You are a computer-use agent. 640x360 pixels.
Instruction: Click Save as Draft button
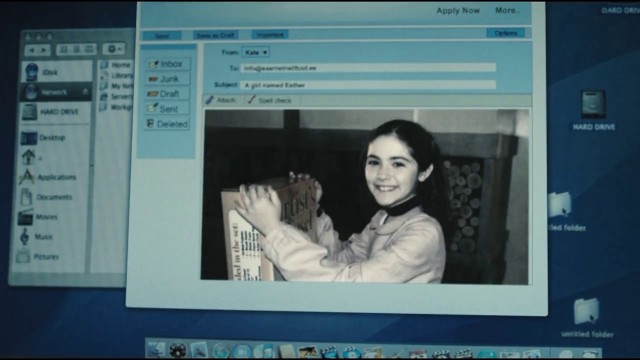[x=215, y=36]
